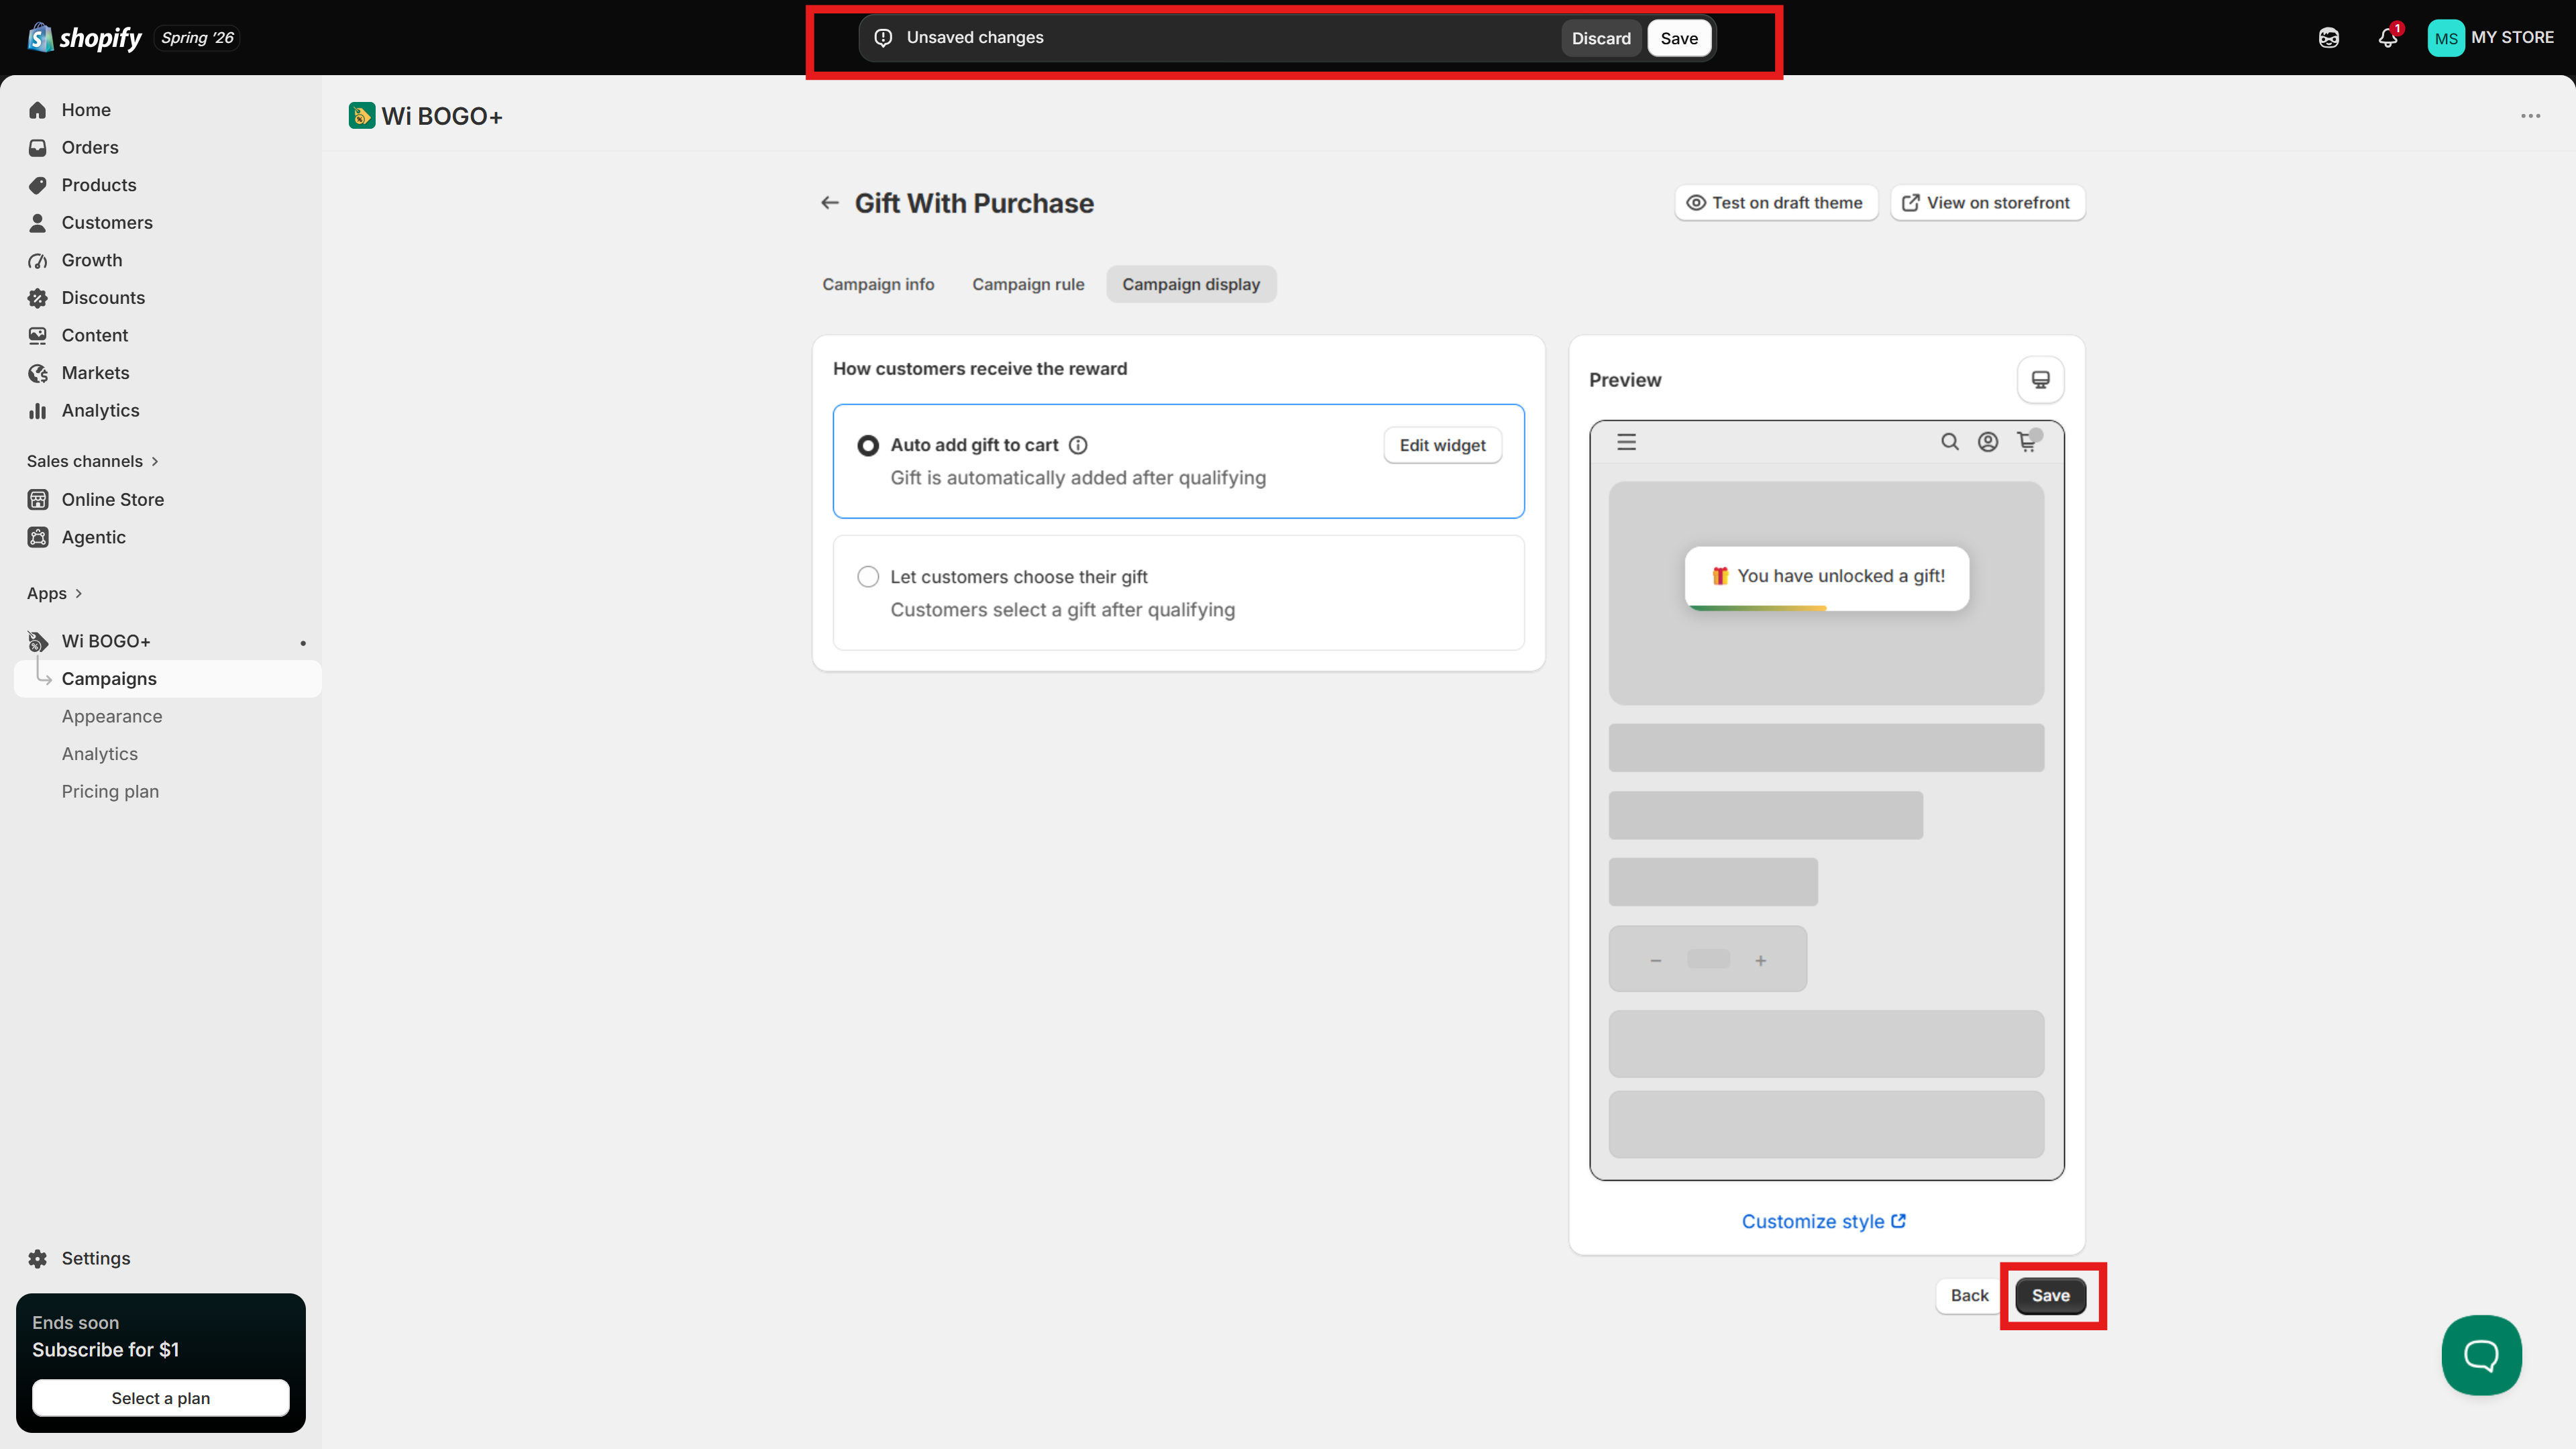This screenshot has width=2576, height=1449.
Task: Expand the Sales channels section
Action: 92,461
